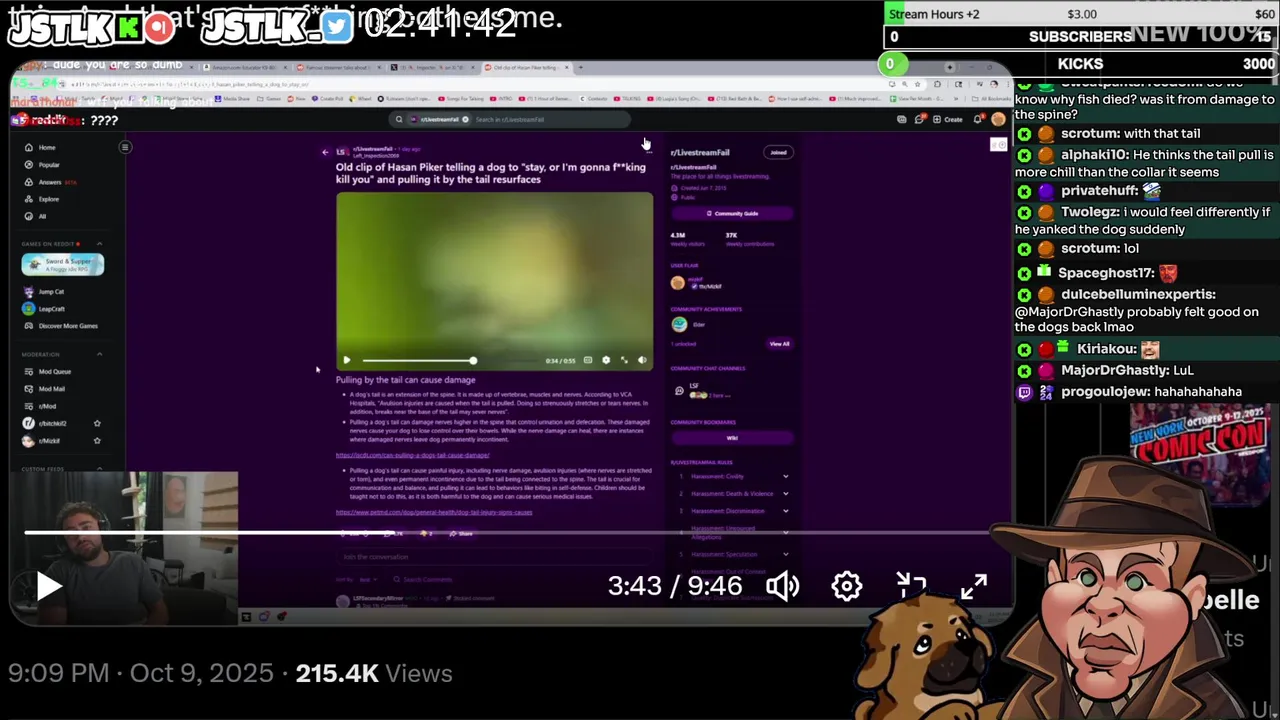This screenshot has width=1280, height=720.
Task: Click Join the conversation comment box
Action: pos(495,557)
